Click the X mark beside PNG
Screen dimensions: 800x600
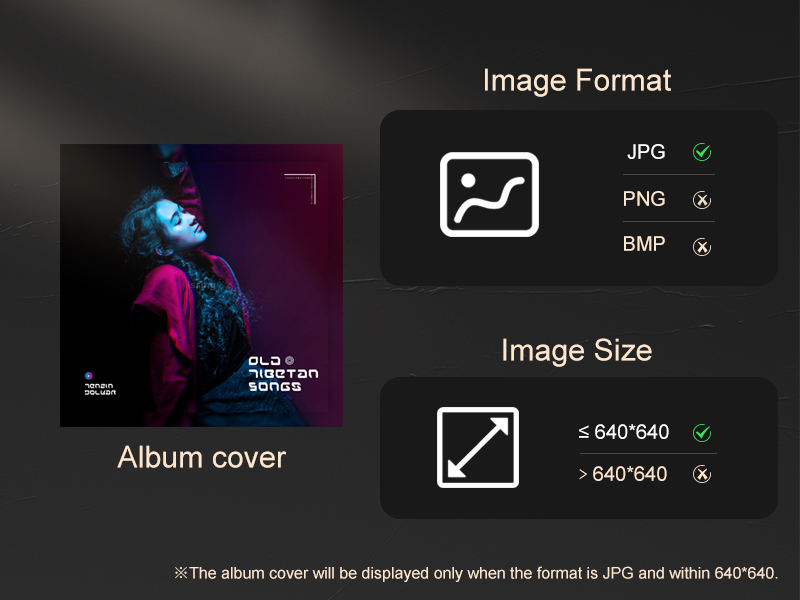(702, 199)
